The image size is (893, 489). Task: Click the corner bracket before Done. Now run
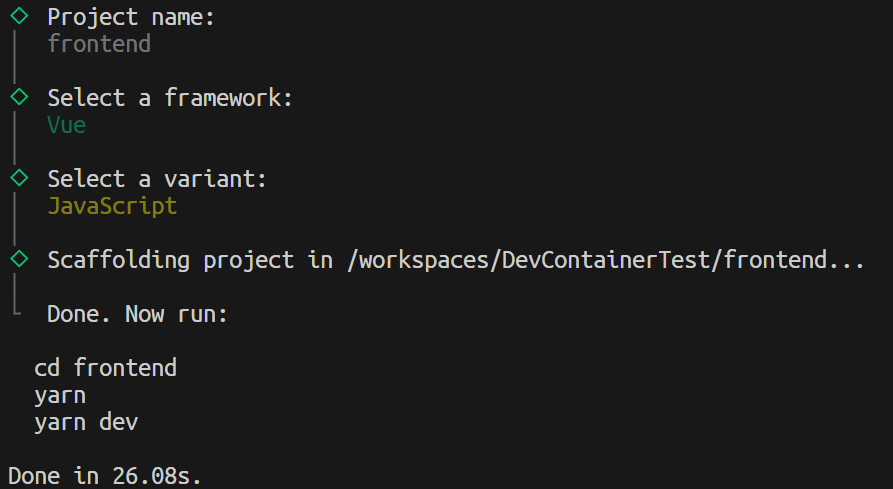18,310
